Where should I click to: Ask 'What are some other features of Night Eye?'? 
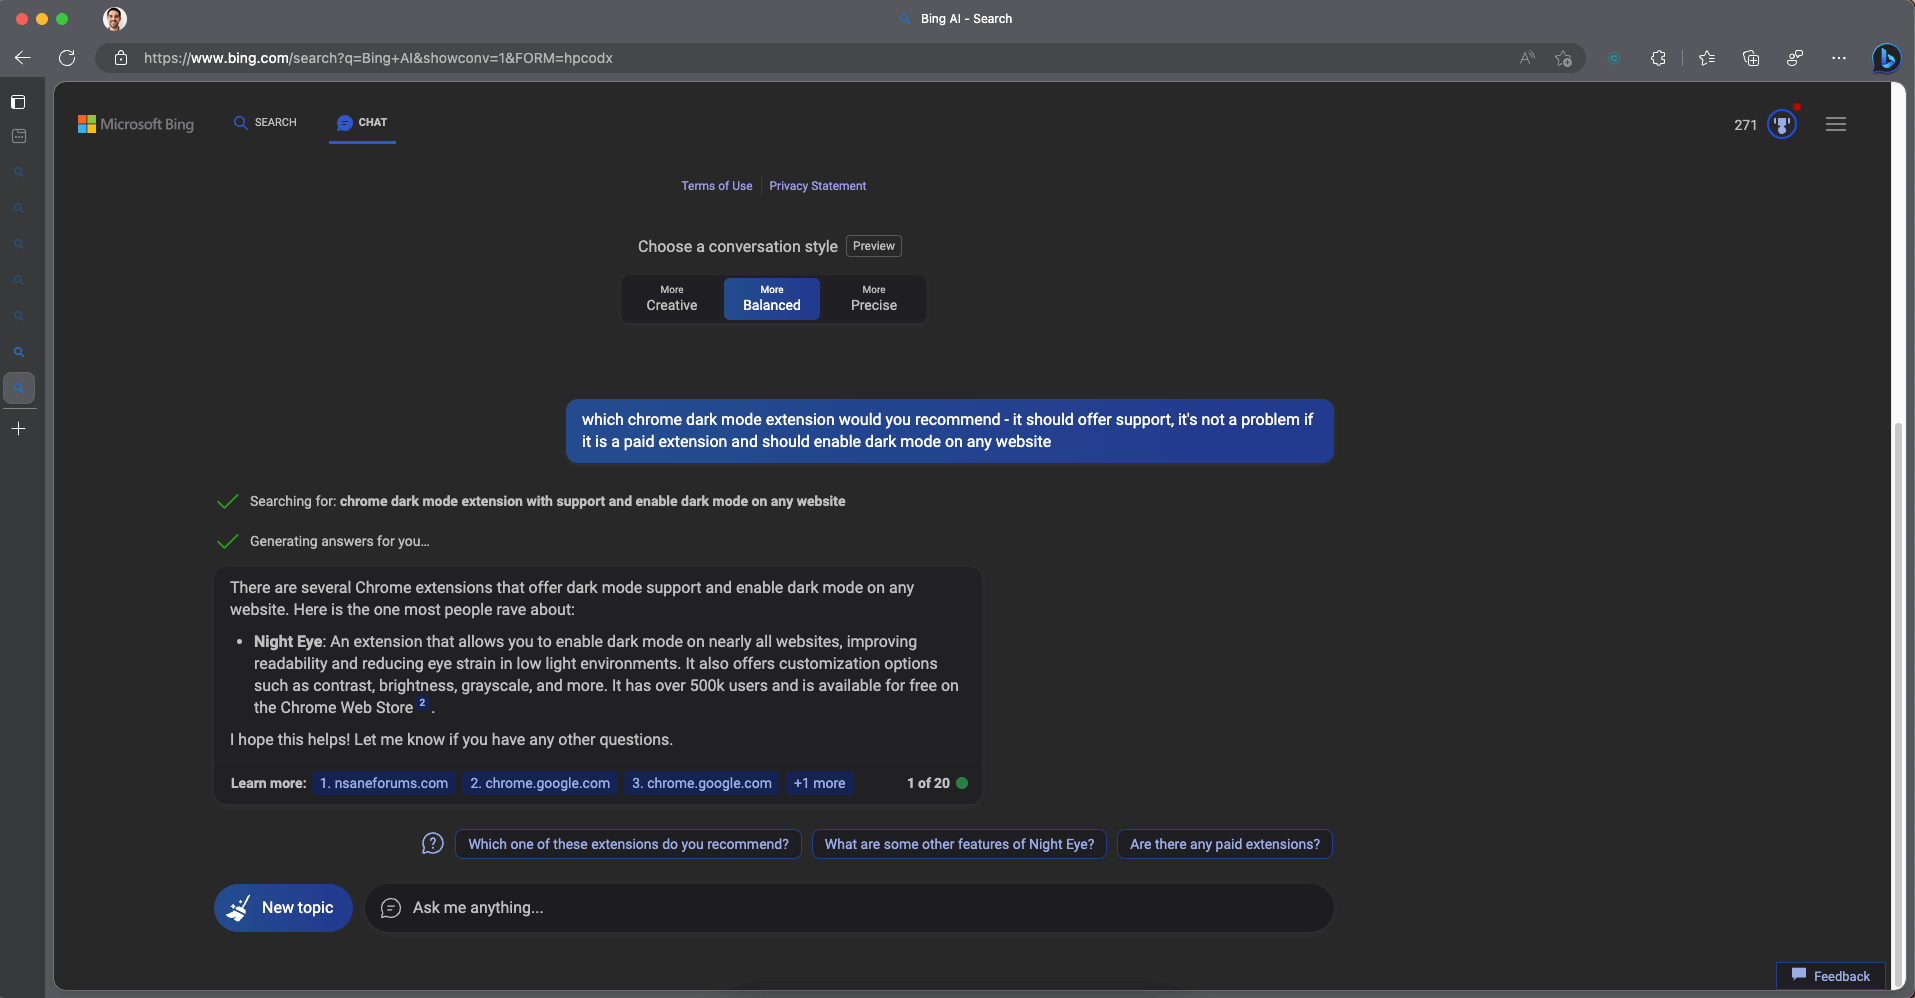click(x=959, y=844)
